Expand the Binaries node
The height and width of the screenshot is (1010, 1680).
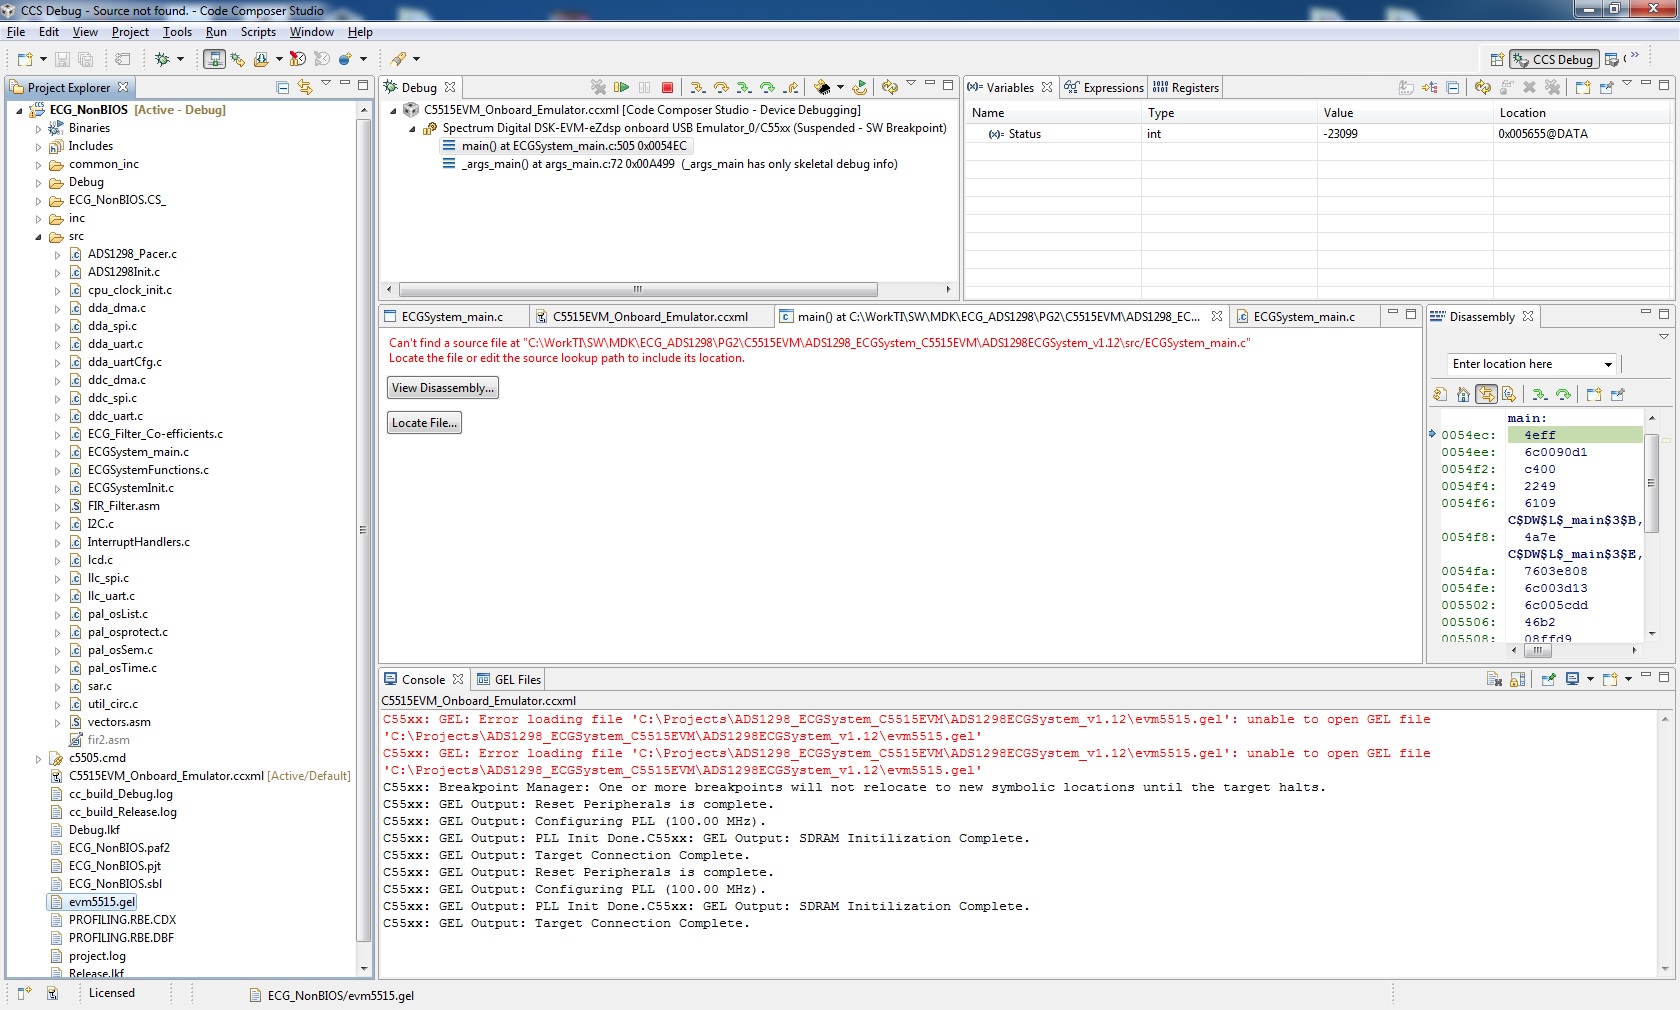pyautogui.click(x=38, y=128)
